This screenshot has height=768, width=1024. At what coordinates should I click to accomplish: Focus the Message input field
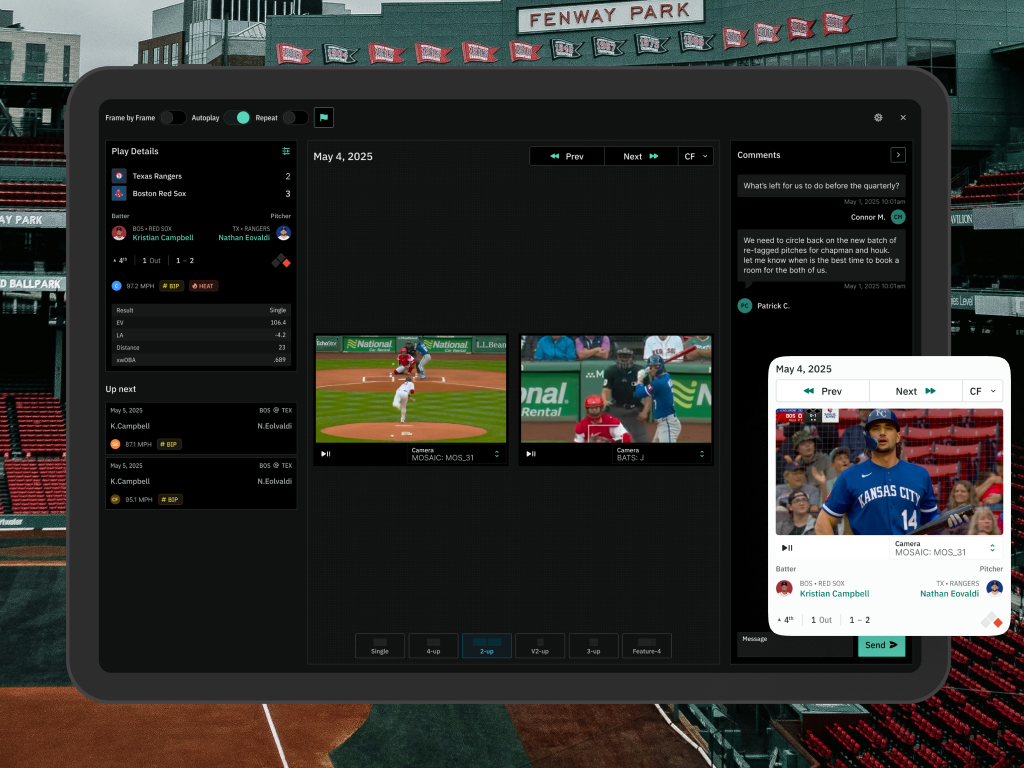coord(797,645)
